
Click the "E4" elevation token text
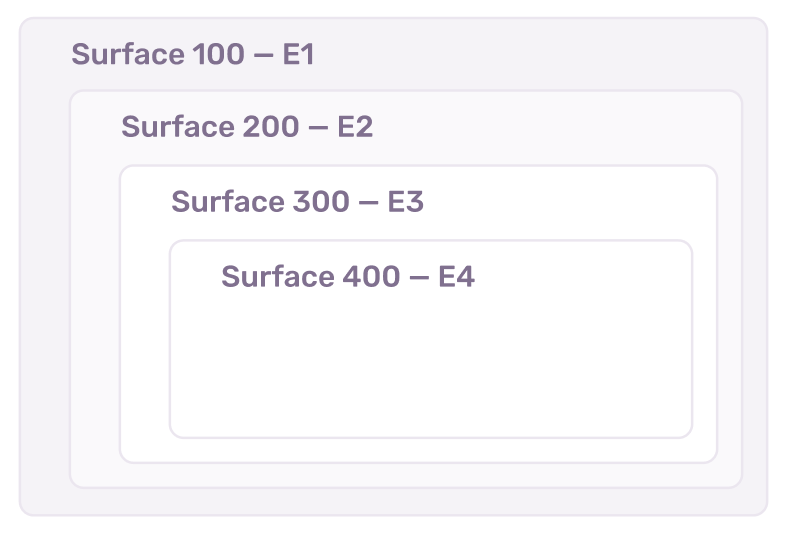456,277
